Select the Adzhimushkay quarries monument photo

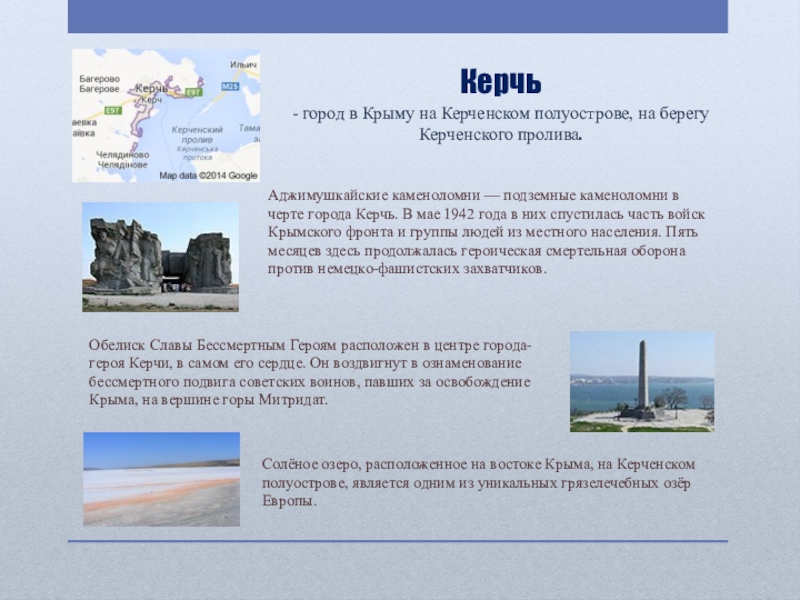click(160, 257)
